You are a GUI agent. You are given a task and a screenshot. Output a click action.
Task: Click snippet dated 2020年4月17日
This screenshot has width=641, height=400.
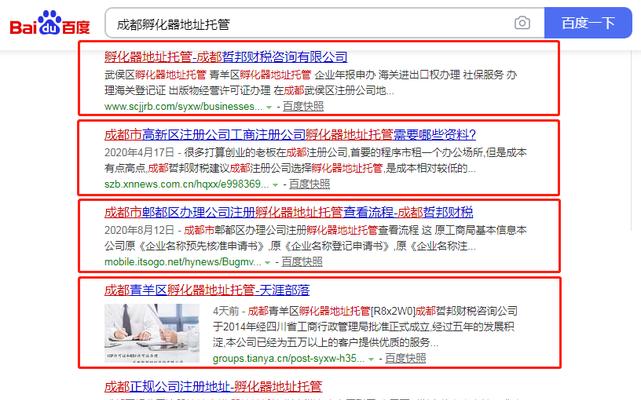(x=316, y=160)
